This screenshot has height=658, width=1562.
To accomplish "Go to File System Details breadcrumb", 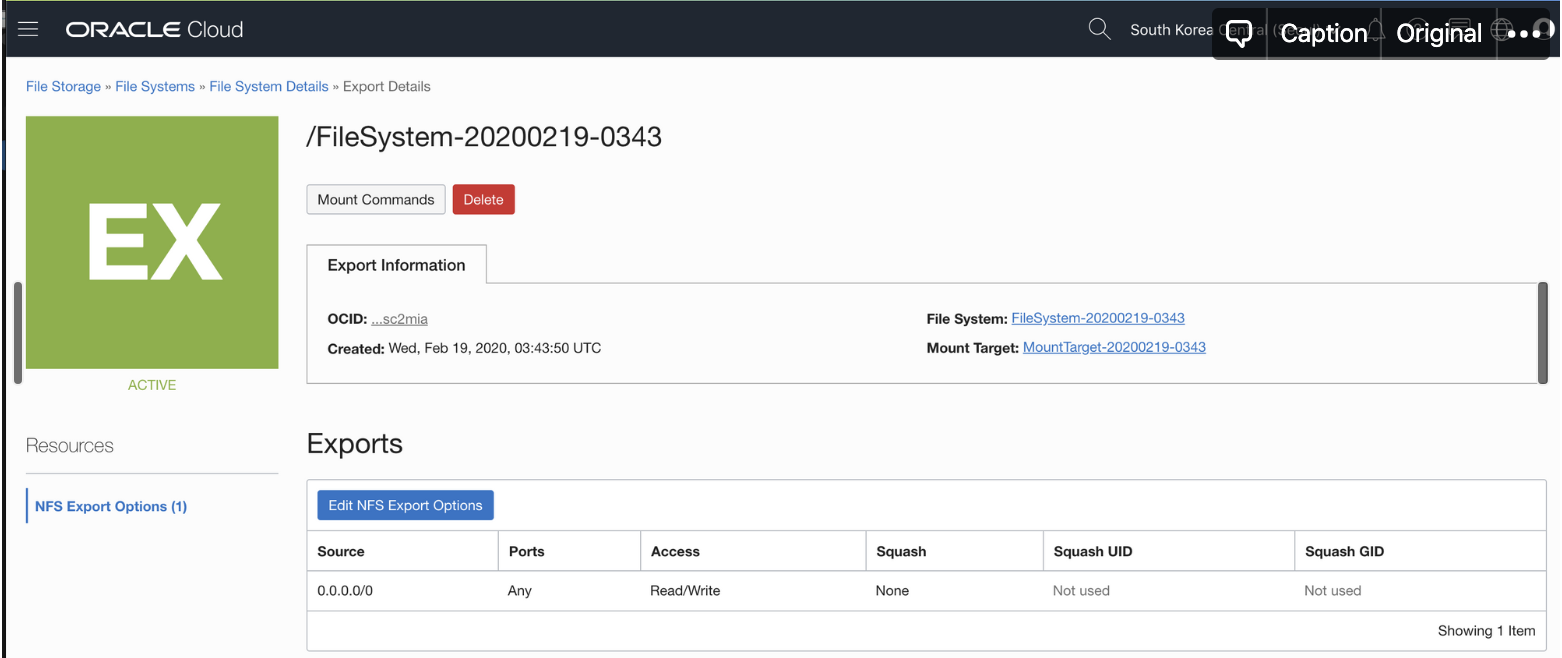I will click(x=269, y=87).
